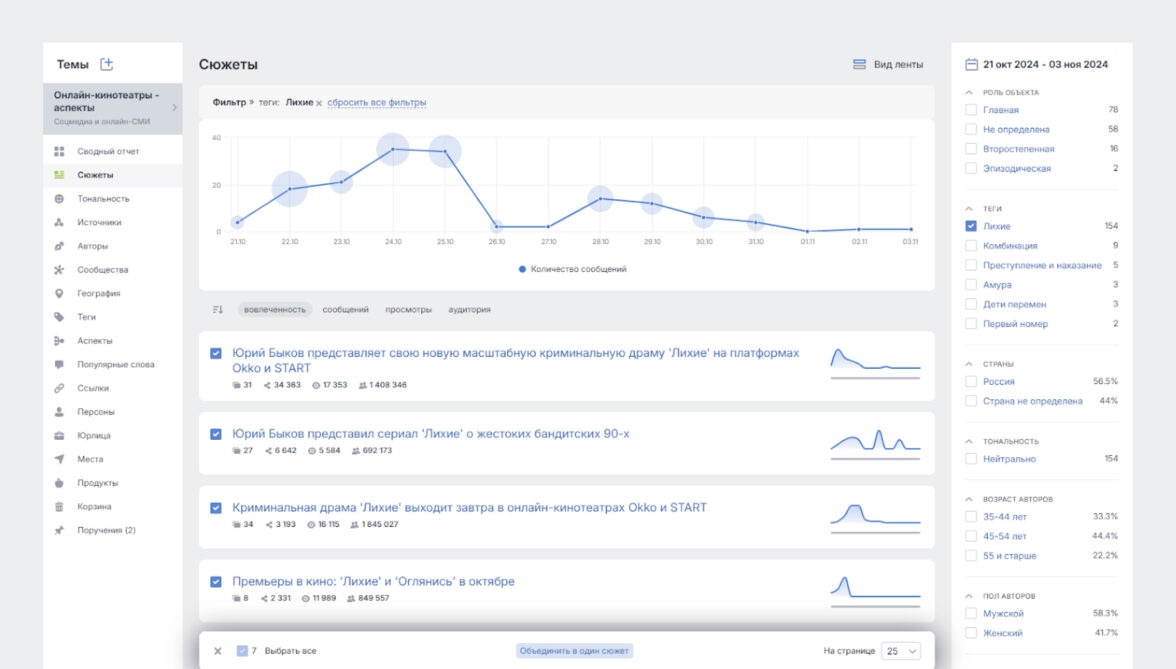The image size is (1176, 669).
Task: Uncheck the 'Лихие' tag checkbox
Action: (970, 226)
